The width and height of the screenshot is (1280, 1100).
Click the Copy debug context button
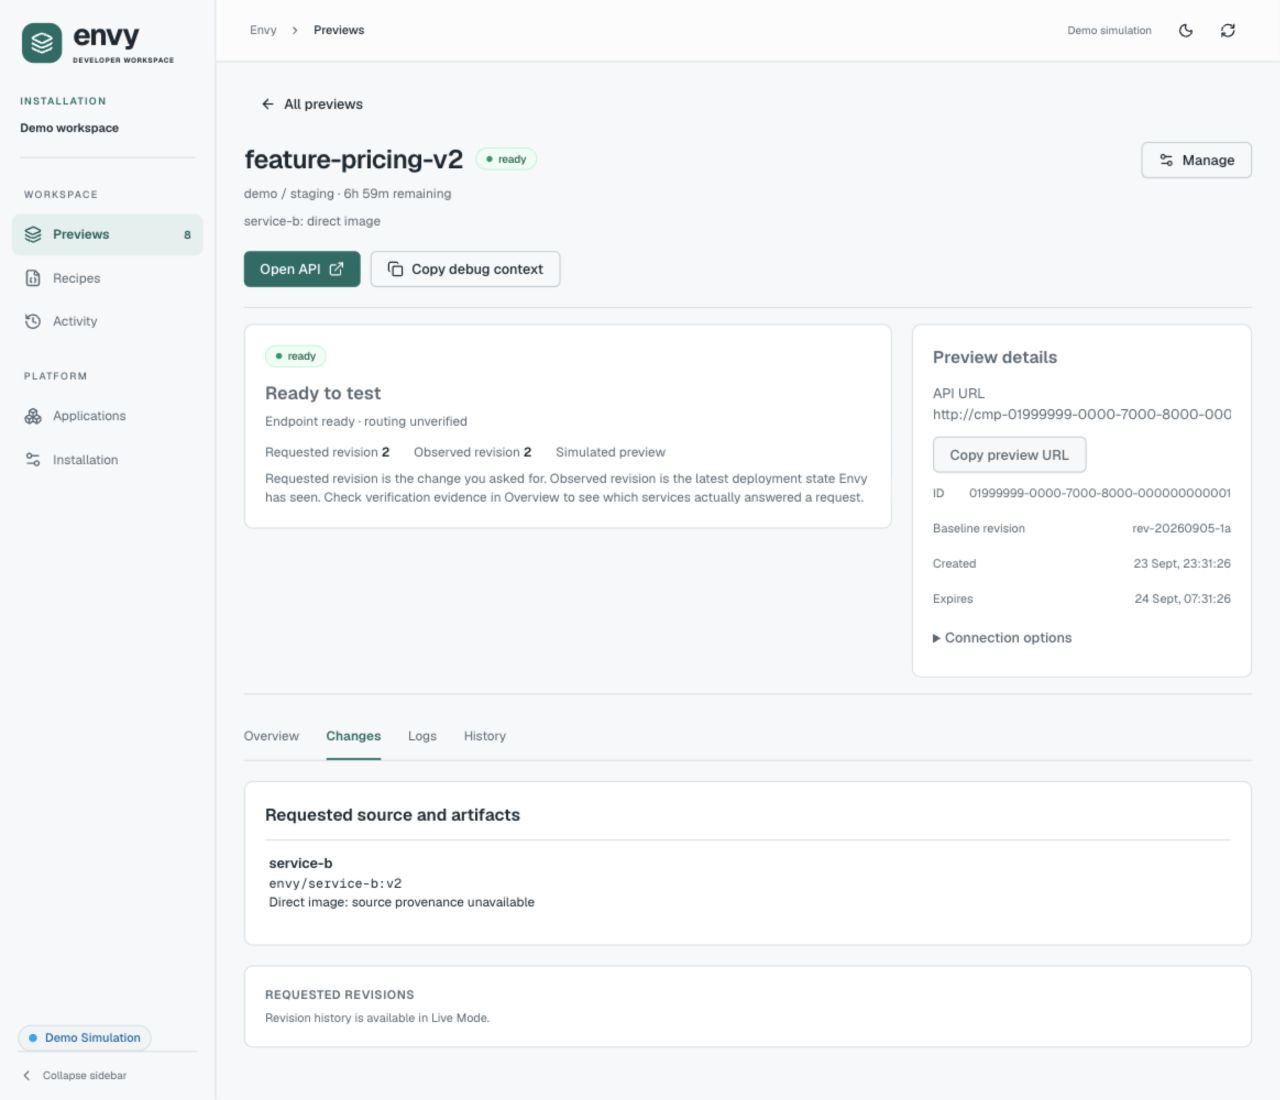pos(465,269)
